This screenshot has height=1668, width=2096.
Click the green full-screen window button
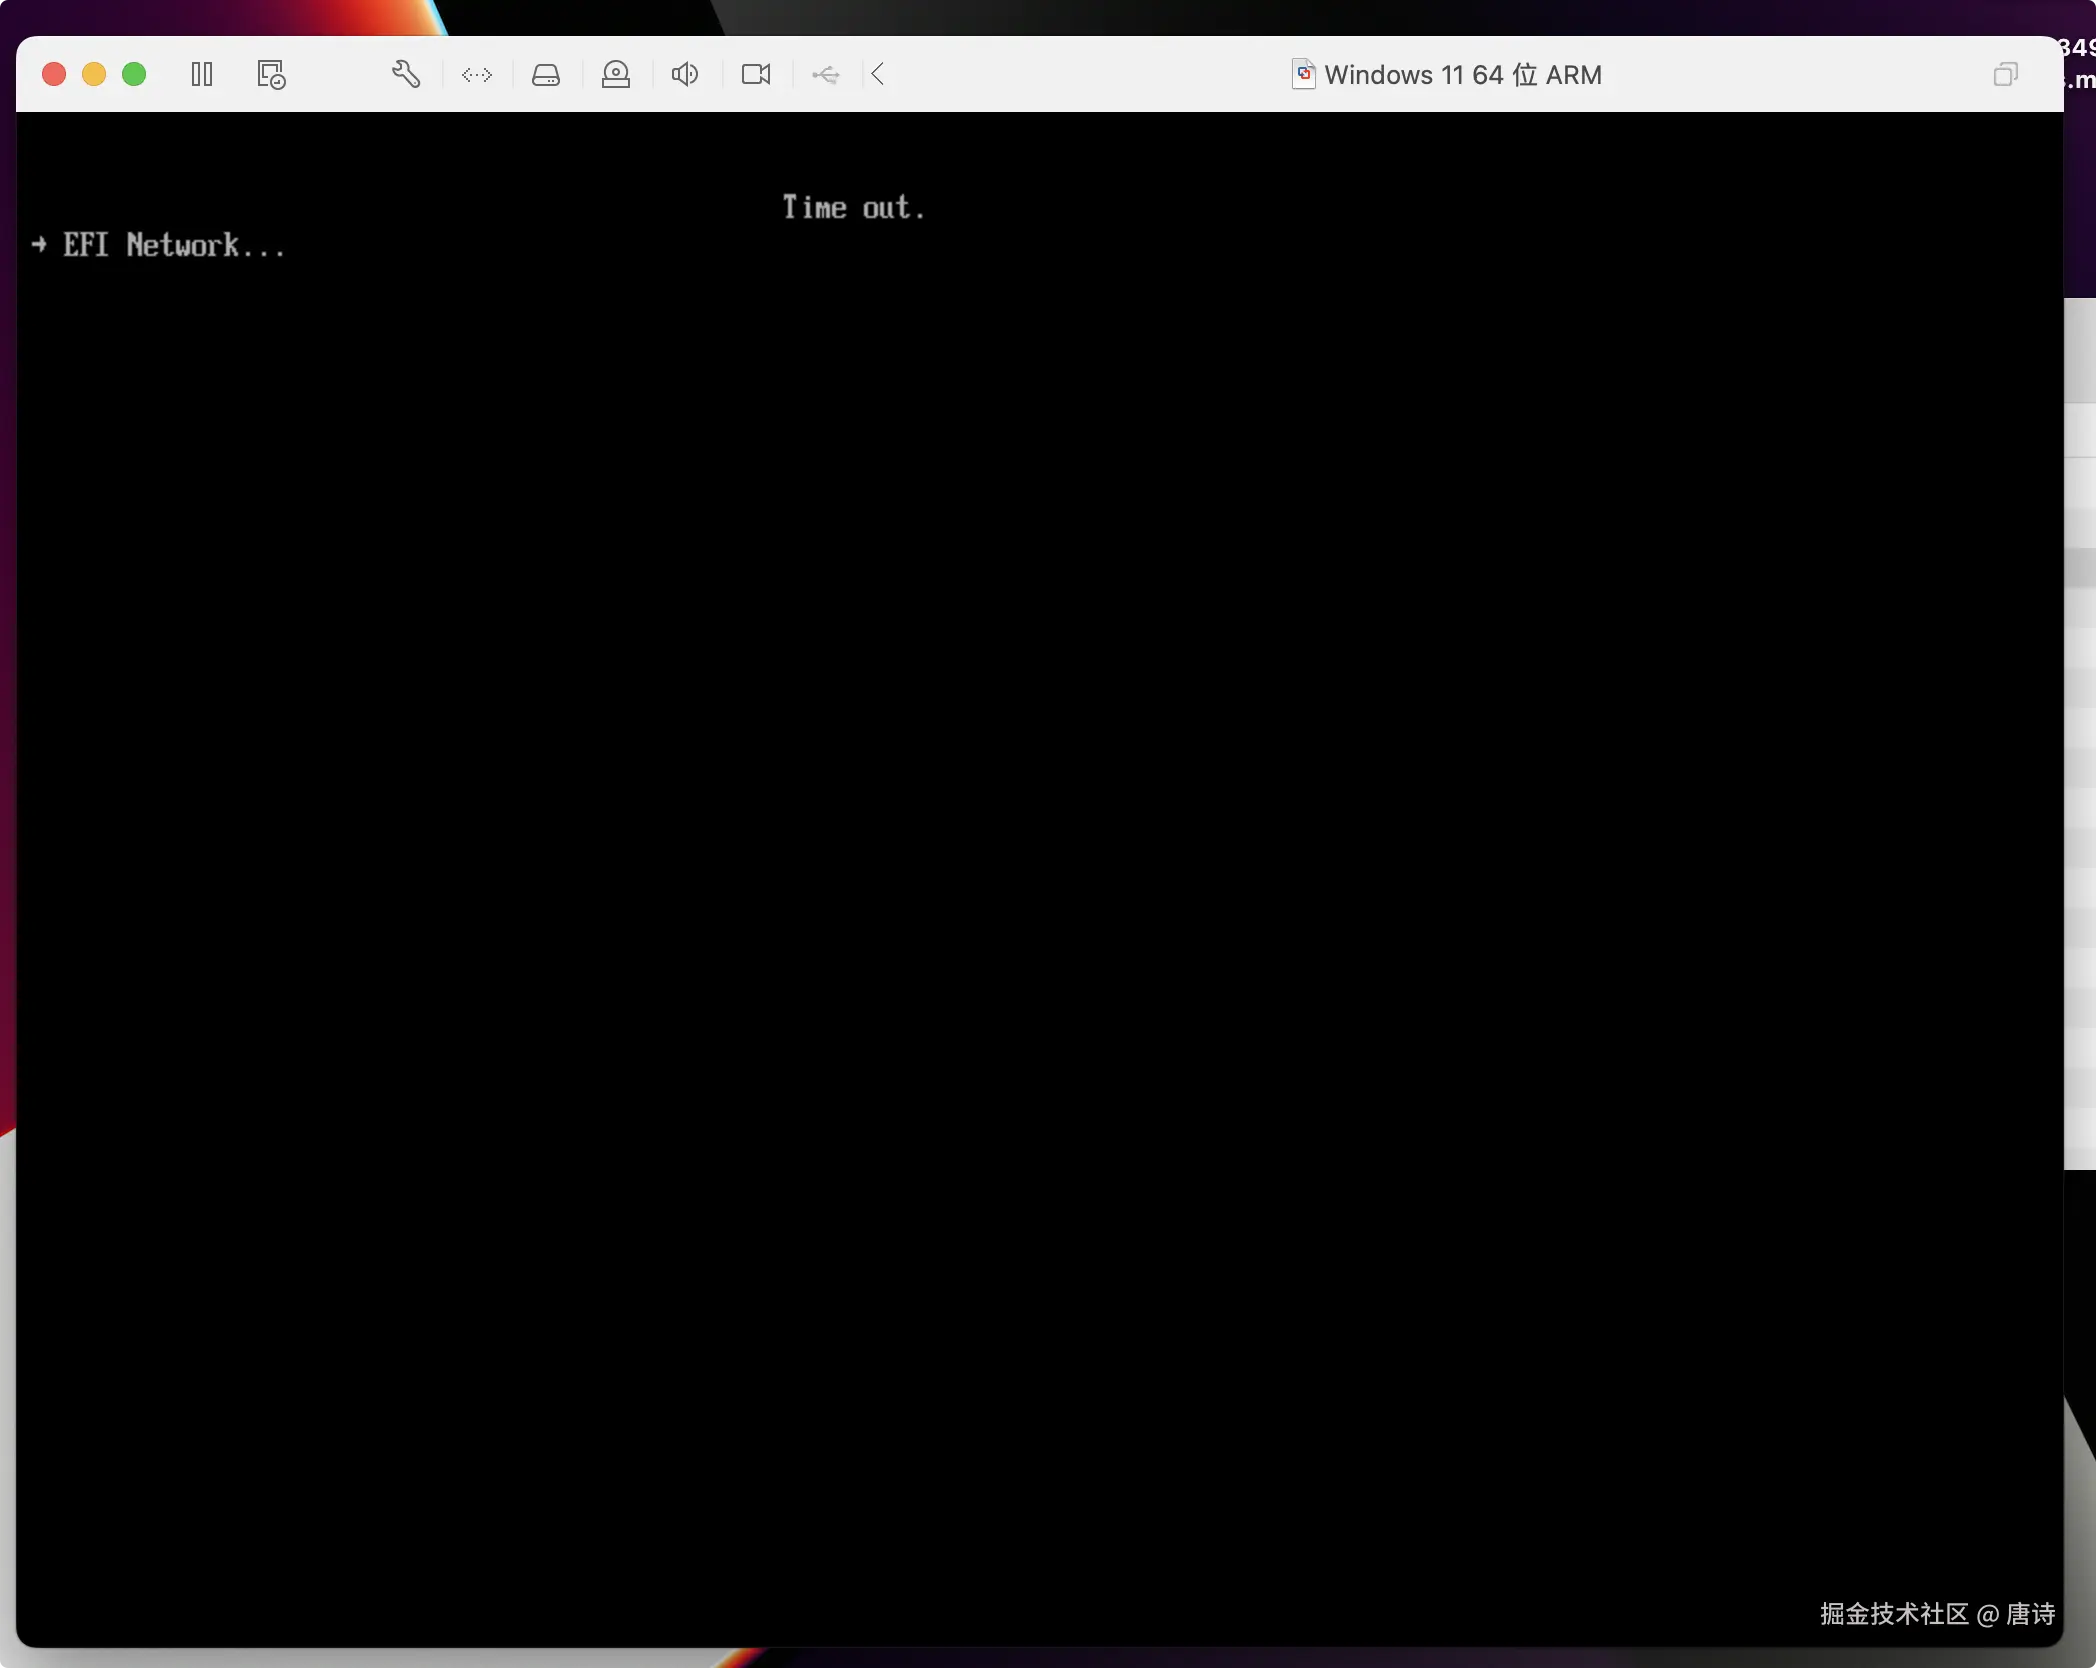pos(134,75)
